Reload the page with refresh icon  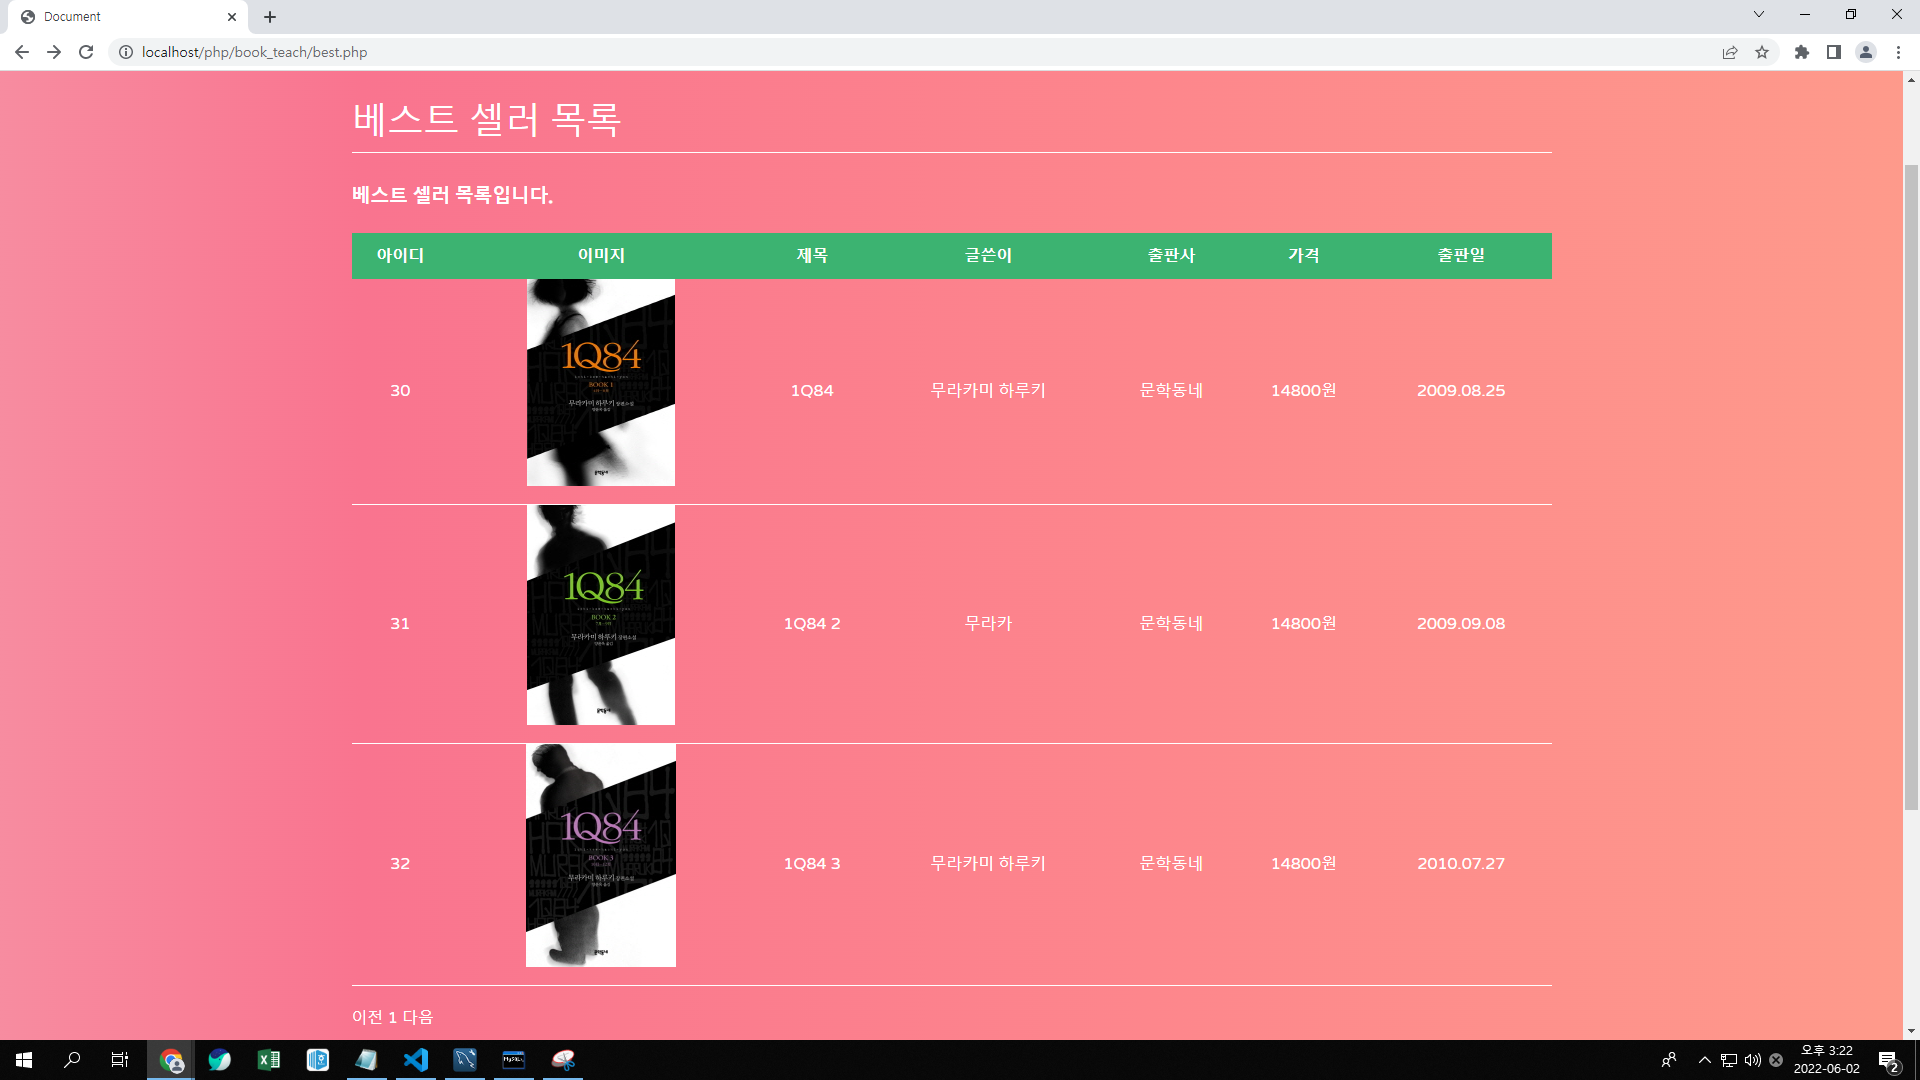(86, 52)
